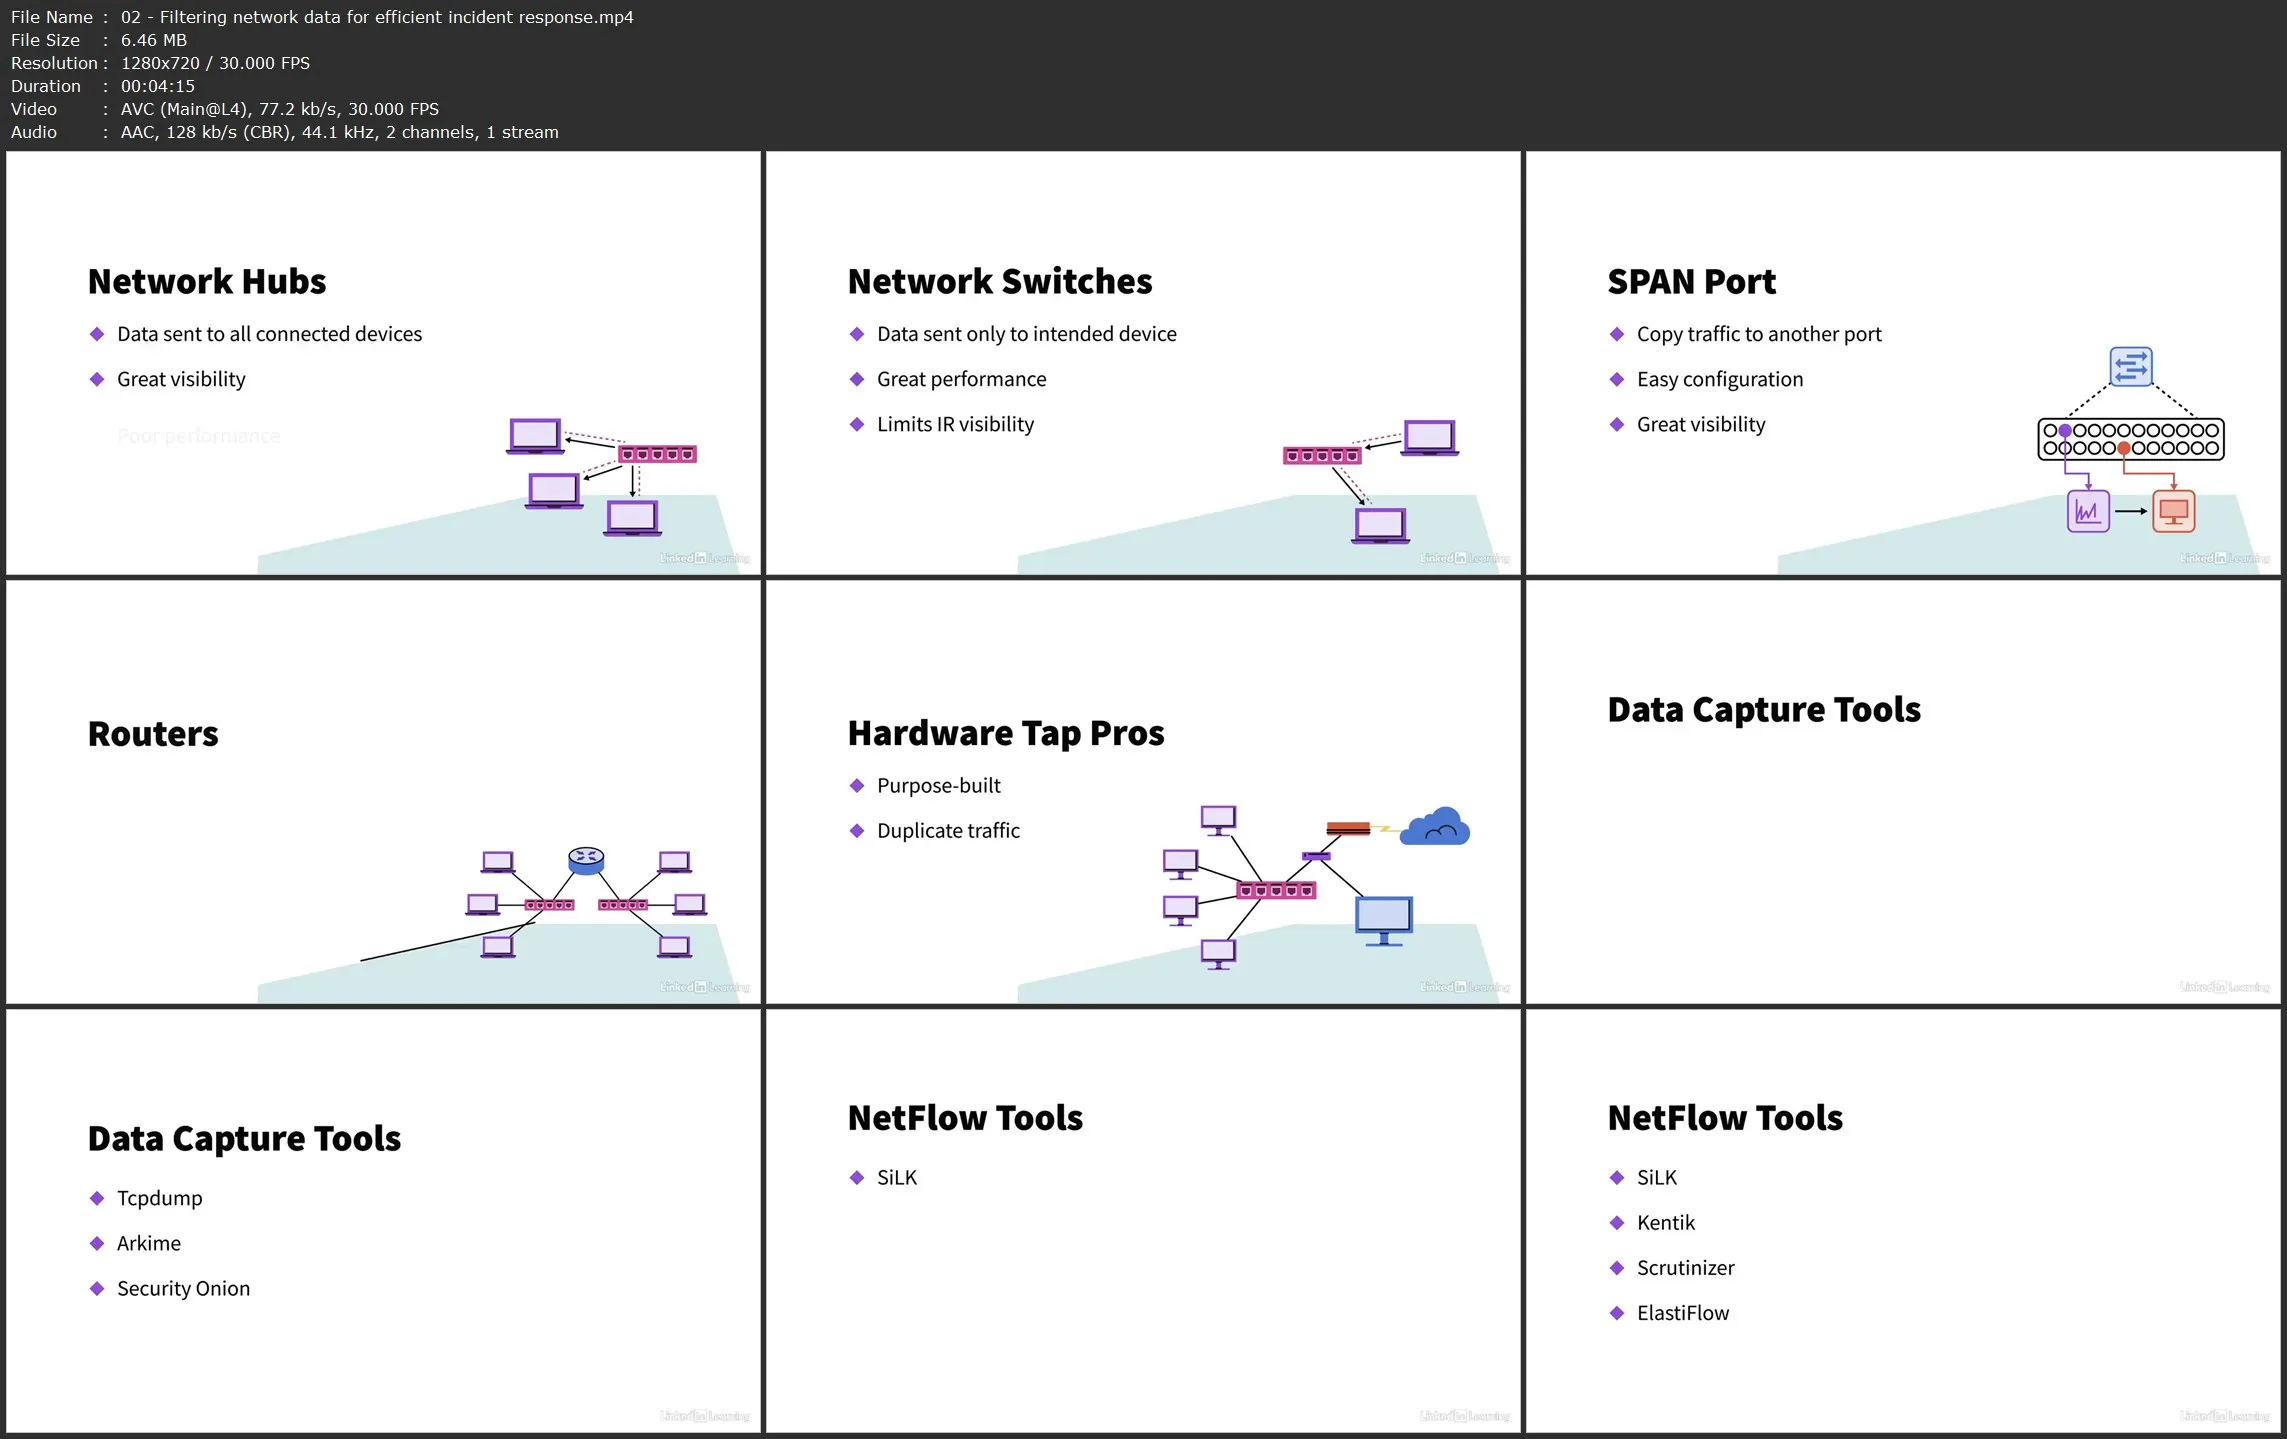This screenshot has height=1439, width=2287.
Task: Click the red firewall icon next to cloud
Action: (x=1347, y=828)
